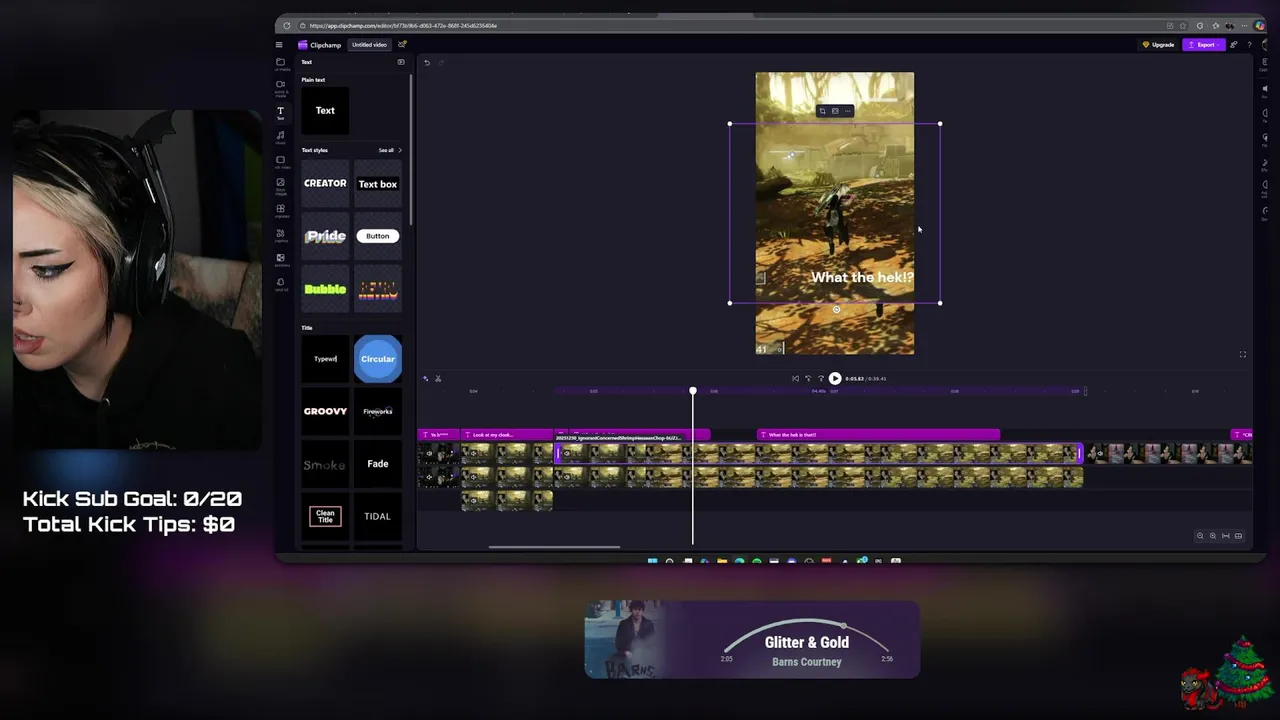Open Your media in the sidebar
1280x720 pixels.
point(281,64)
